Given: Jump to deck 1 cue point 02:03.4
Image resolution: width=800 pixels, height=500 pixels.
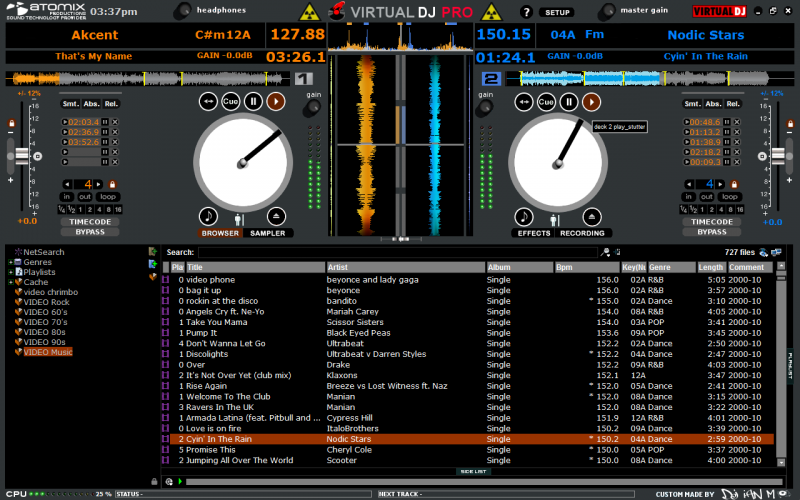Looking at the screenshot, I should pos(65,122).
